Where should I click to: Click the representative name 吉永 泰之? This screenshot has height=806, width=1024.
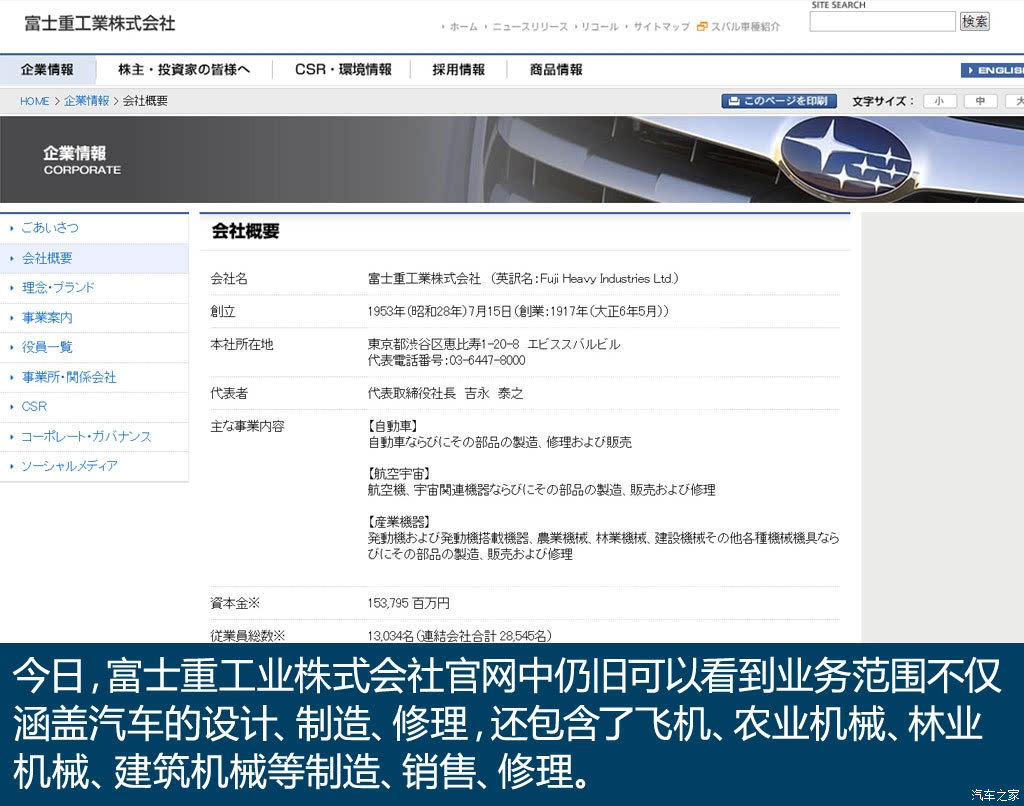coord(494,393)
